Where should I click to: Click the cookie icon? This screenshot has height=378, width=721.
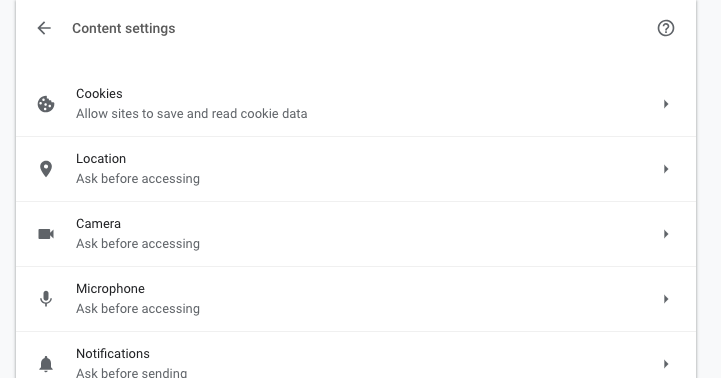pyautogui.click(x=46, y=104)
